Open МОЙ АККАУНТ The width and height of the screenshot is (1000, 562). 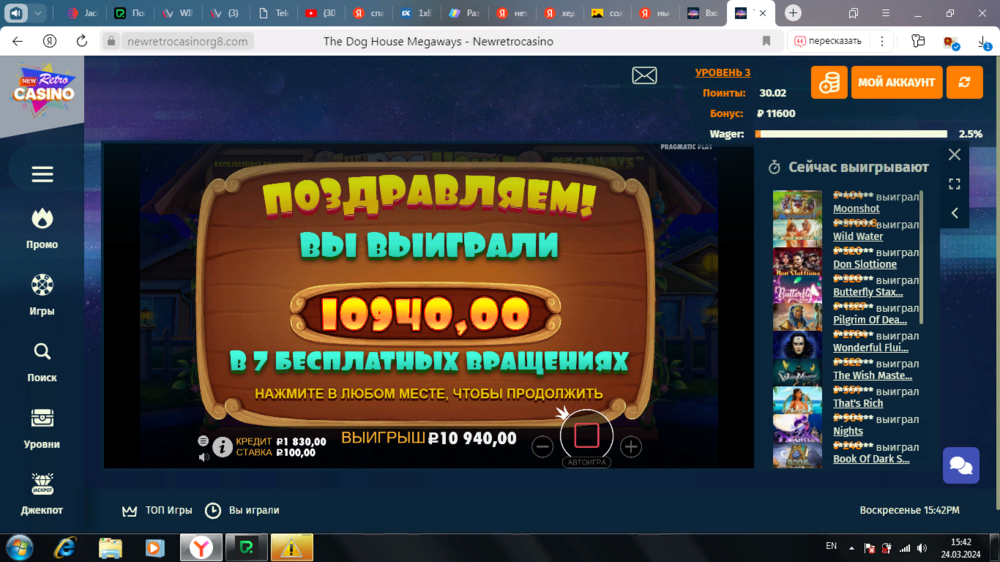point(896,82)
